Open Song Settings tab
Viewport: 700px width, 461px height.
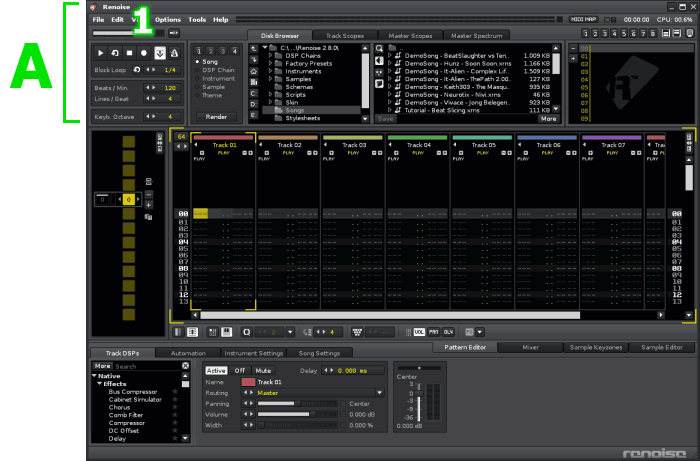pos(319,353)
